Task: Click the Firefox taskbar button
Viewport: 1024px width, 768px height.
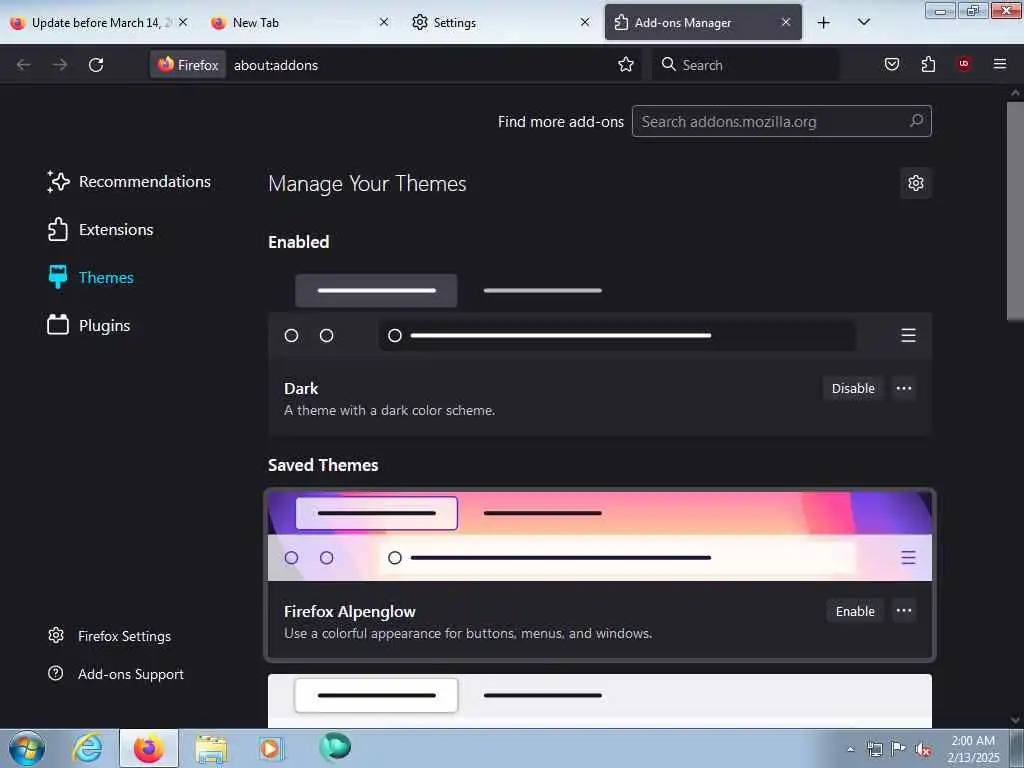Action: click(x=149, y=748)
